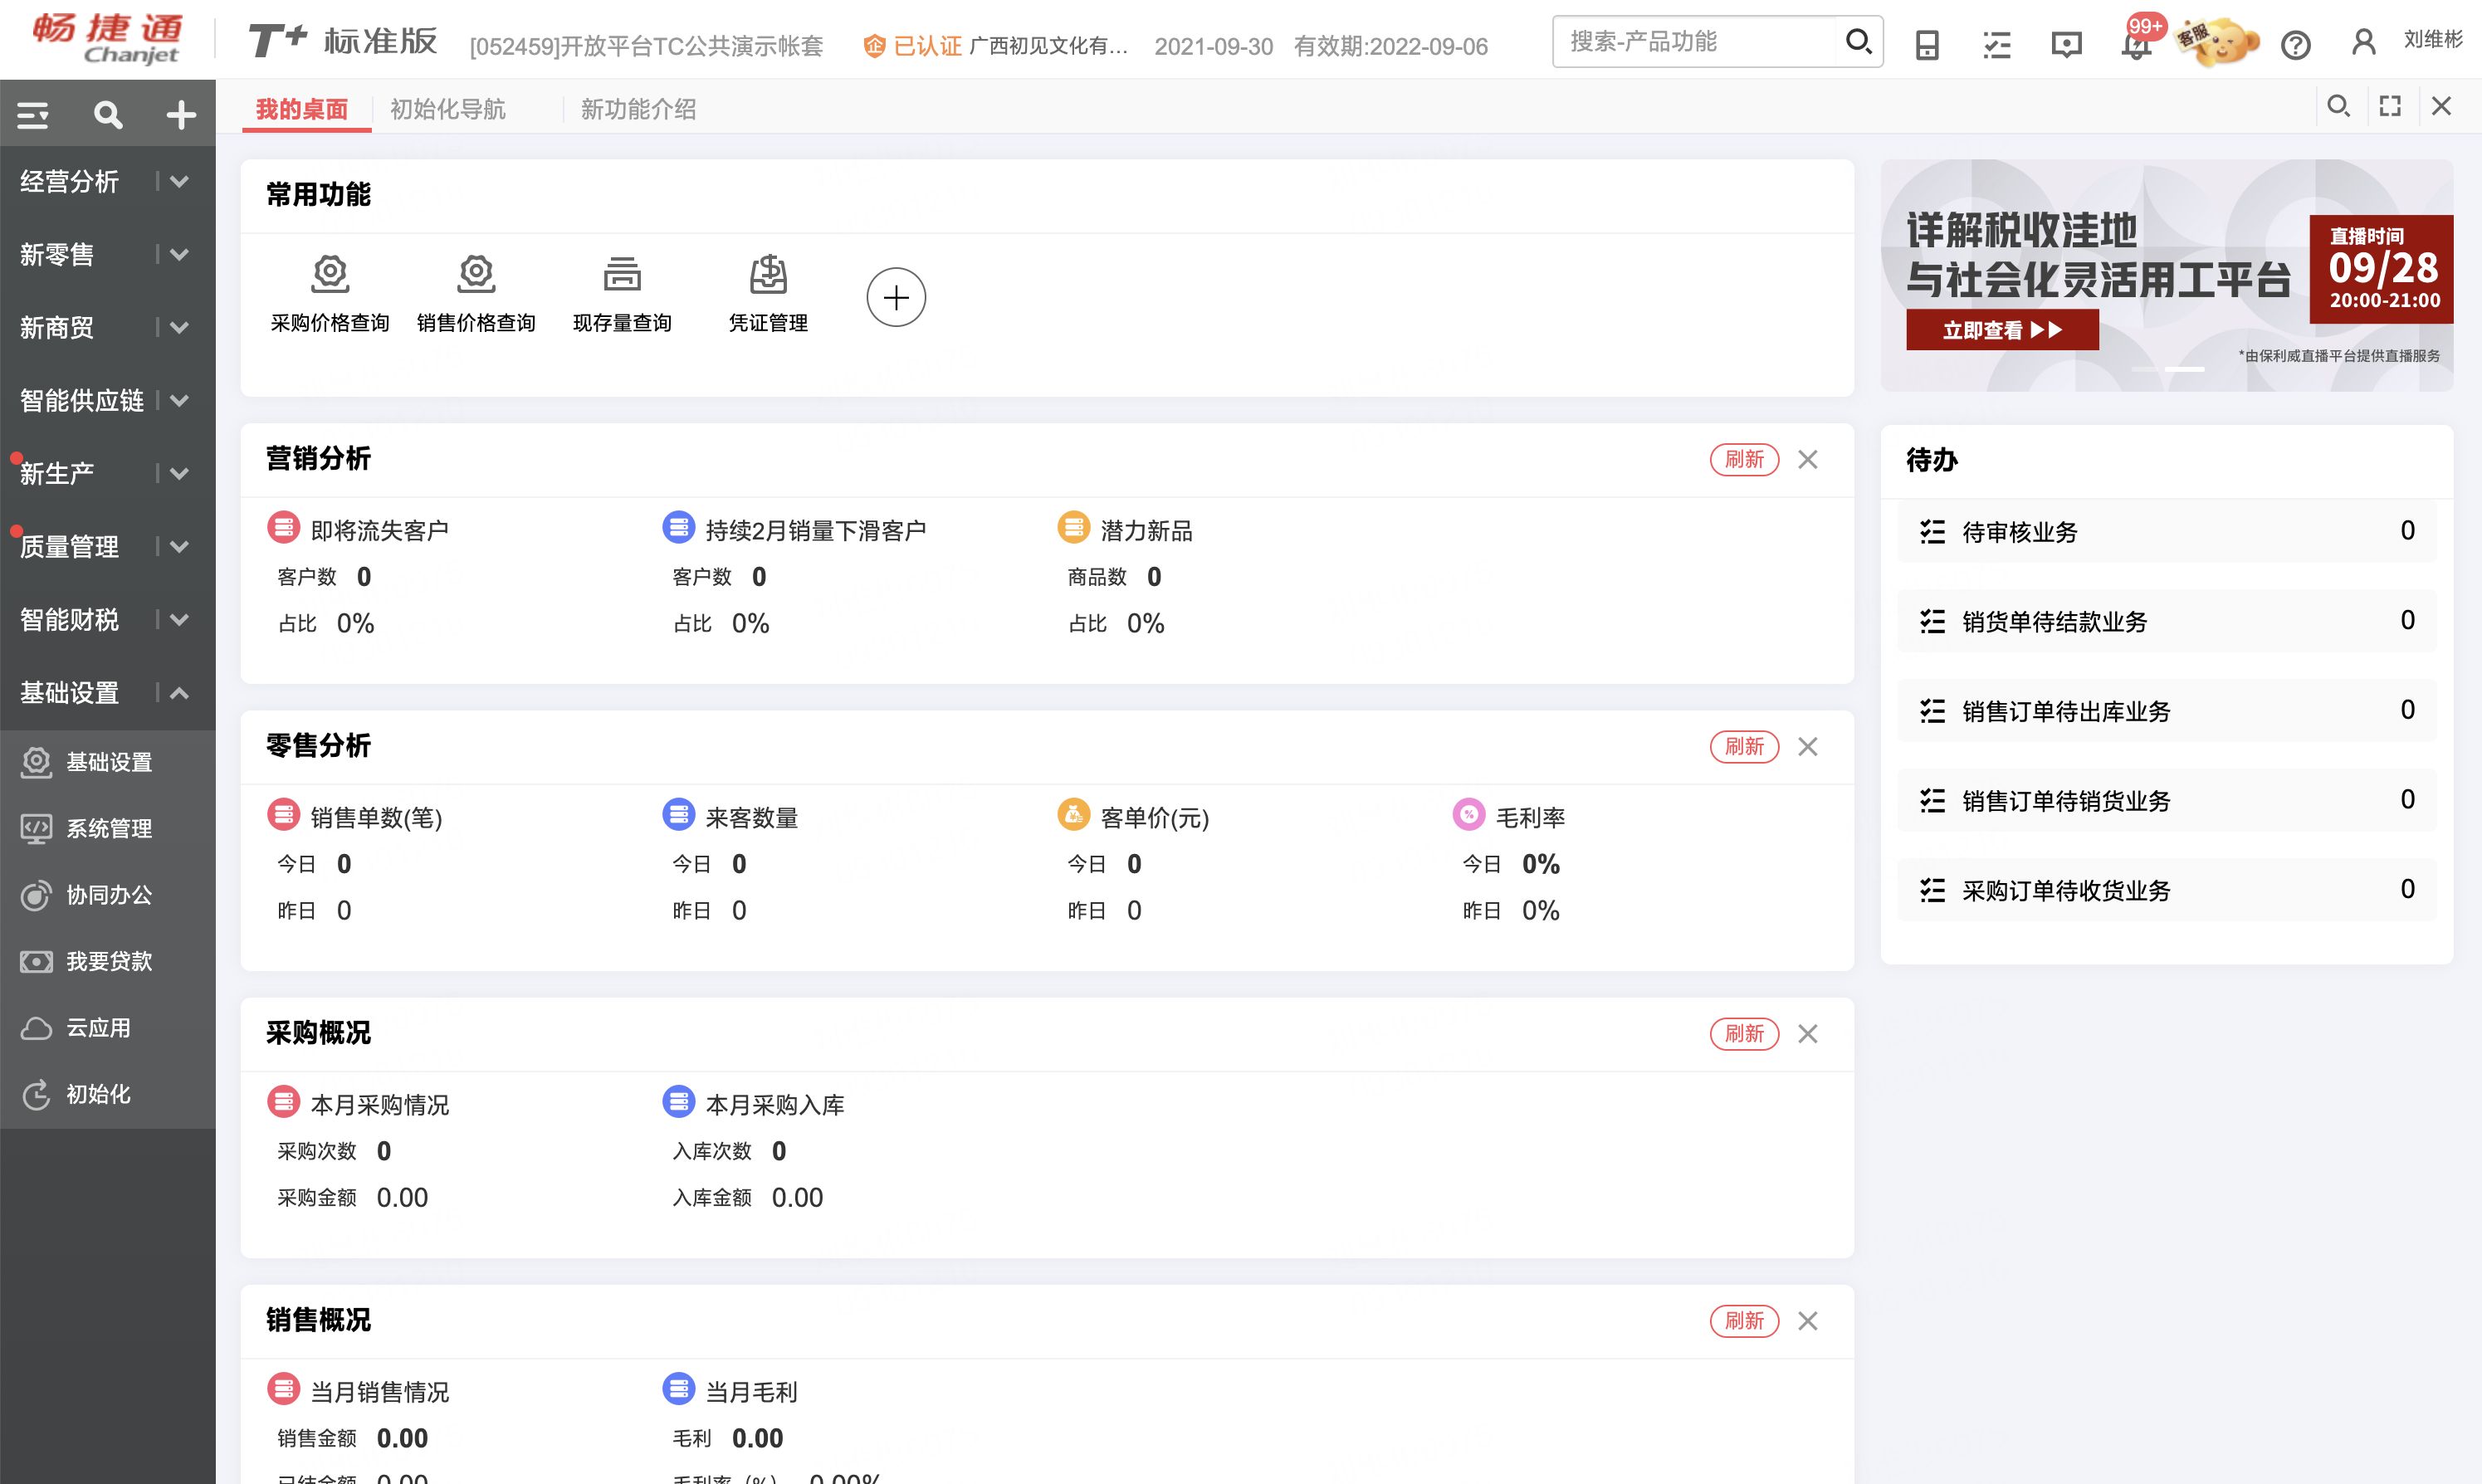
Task: Open 现存量查询 from 常用功能
Action: click(622, 294)
